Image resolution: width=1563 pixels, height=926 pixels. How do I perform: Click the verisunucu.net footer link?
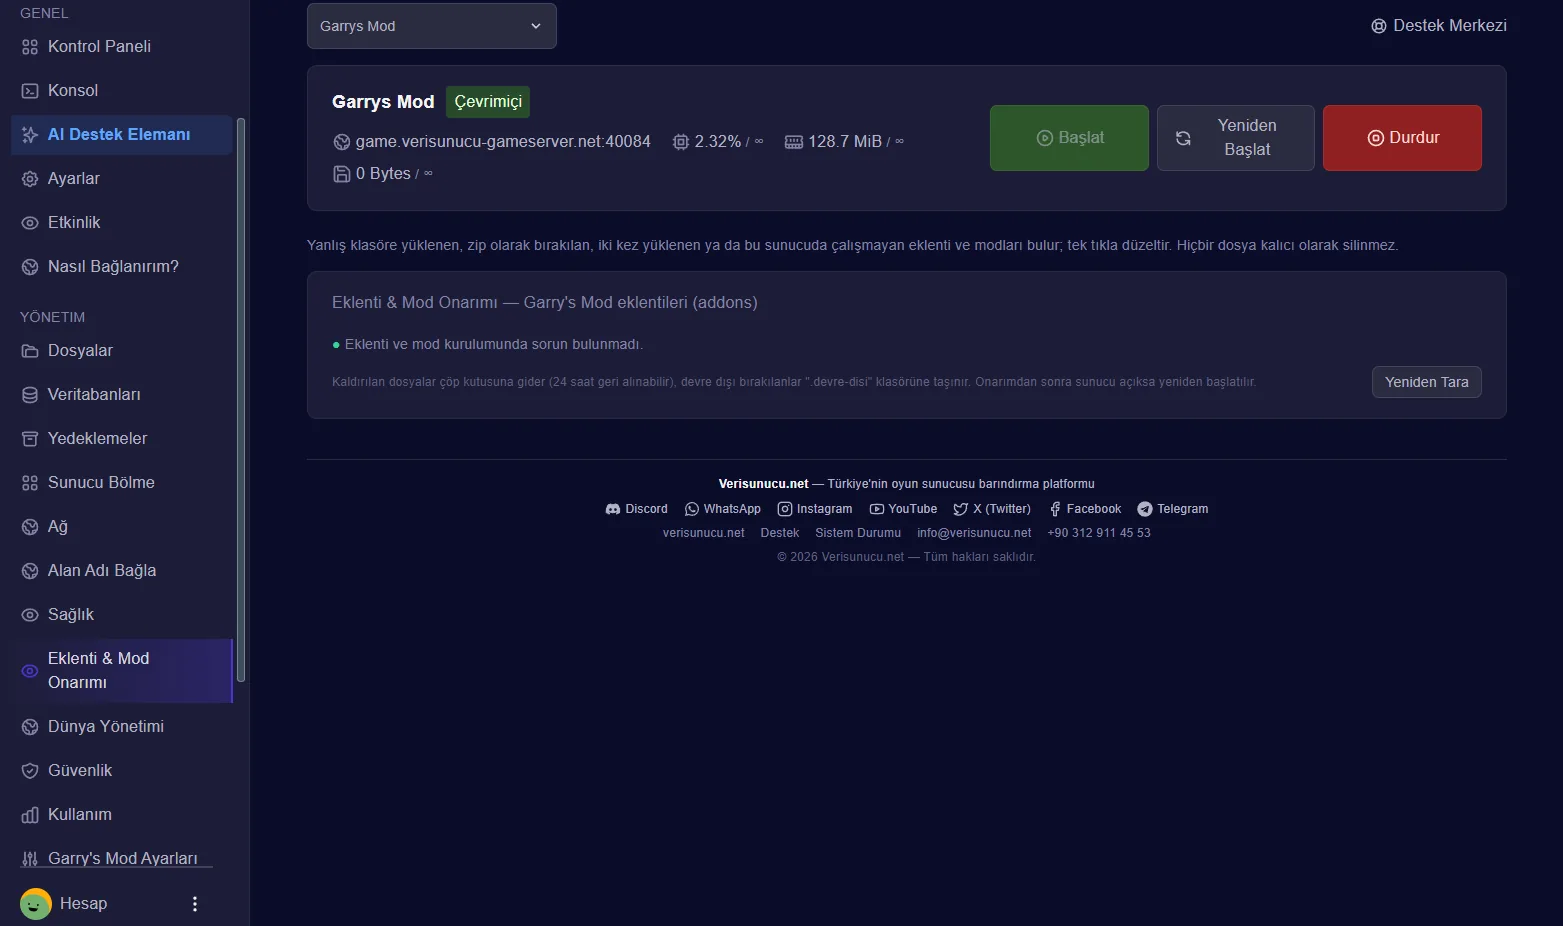click(x=704, y=533)
